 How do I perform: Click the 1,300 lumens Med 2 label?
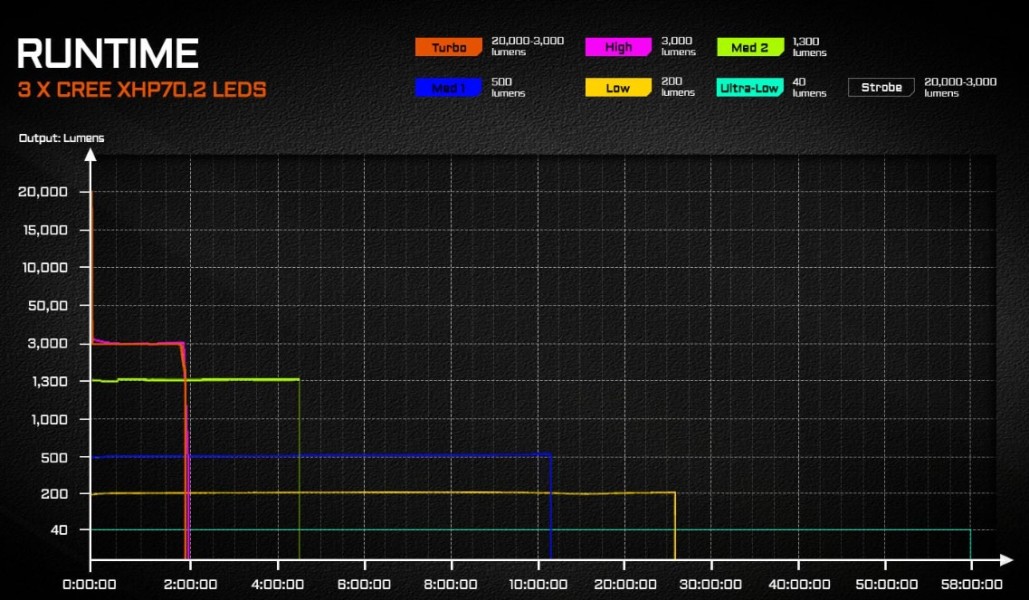pyautogui.click(x=810, y=46)
